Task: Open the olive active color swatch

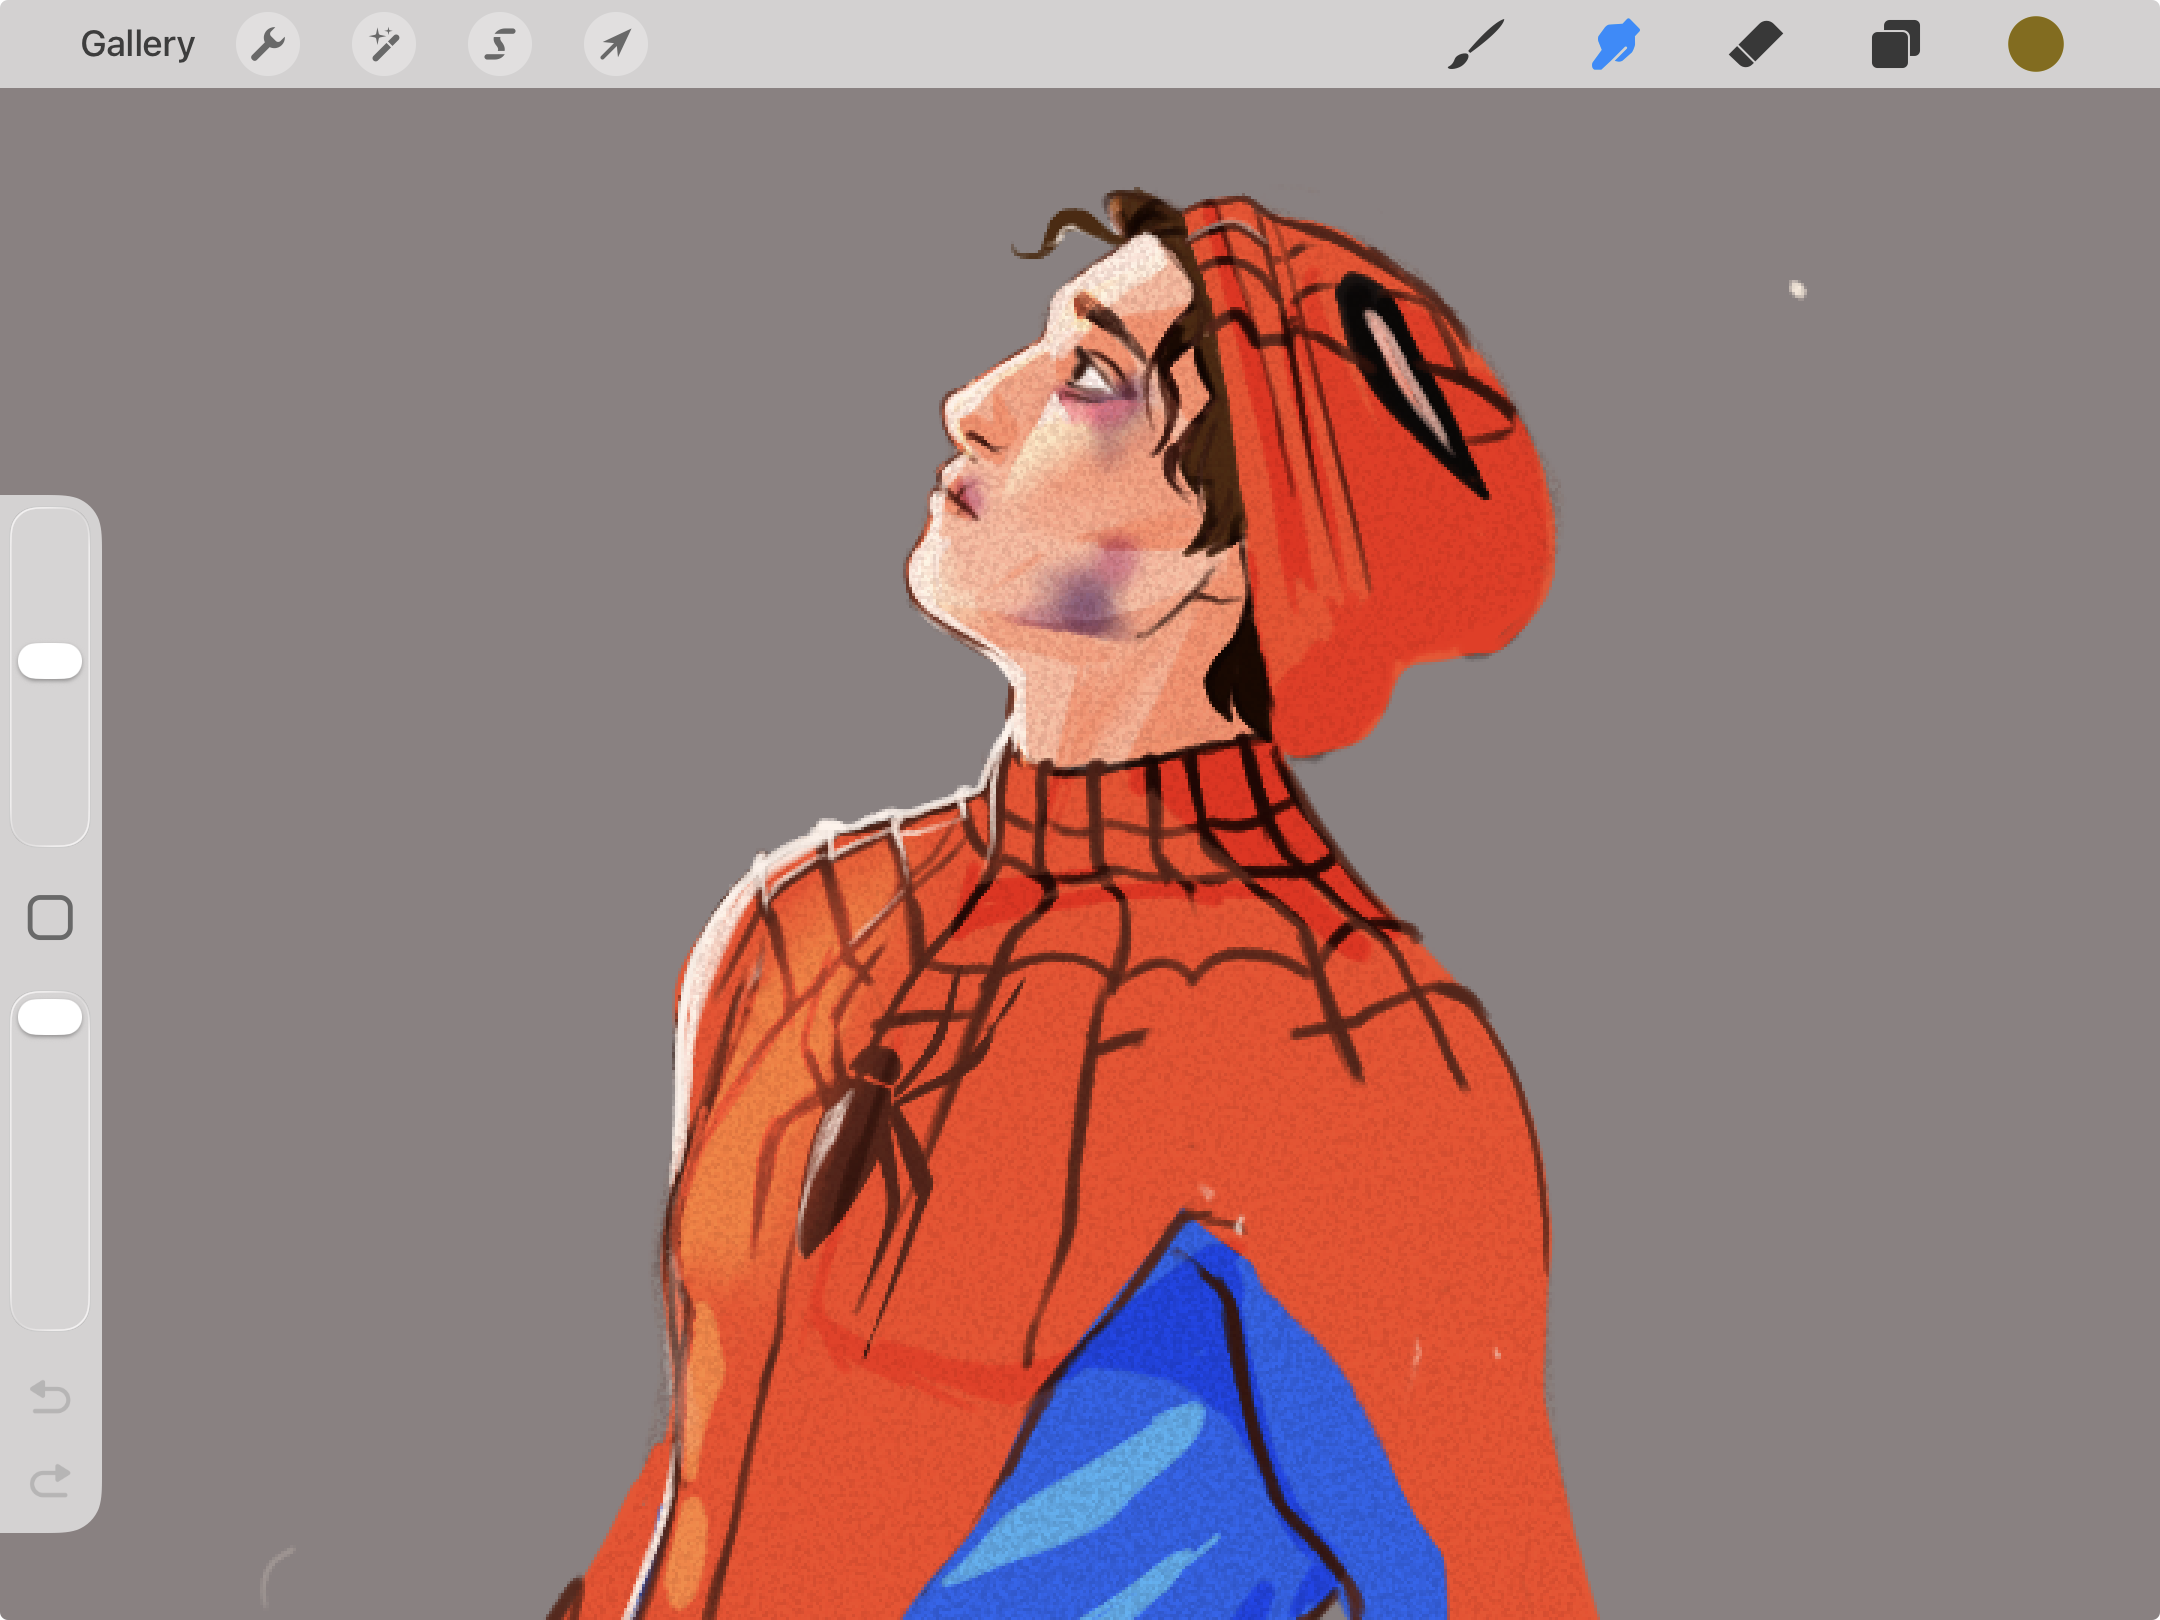Action: click(2036, 44)
